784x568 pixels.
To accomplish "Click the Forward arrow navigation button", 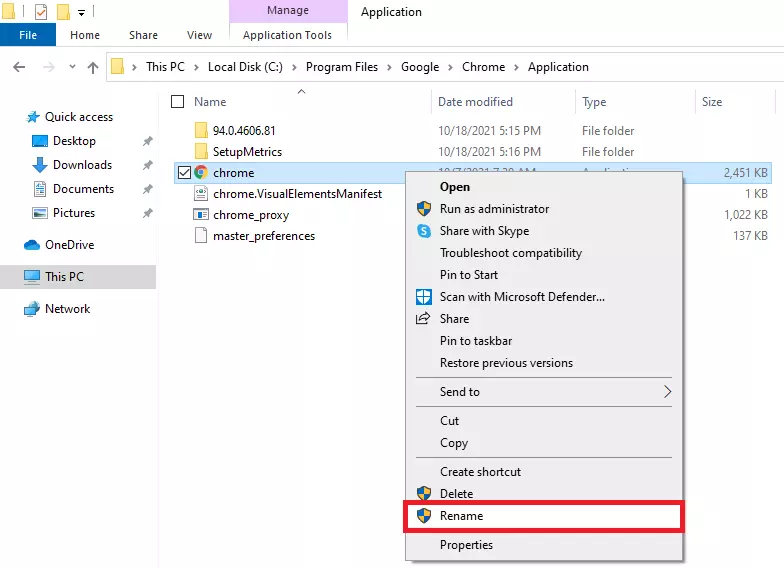I will click(x=48, y=67).
